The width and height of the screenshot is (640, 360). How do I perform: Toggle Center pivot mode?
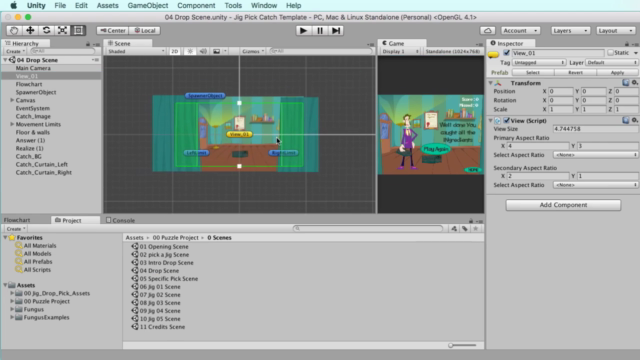pos(113,31)
